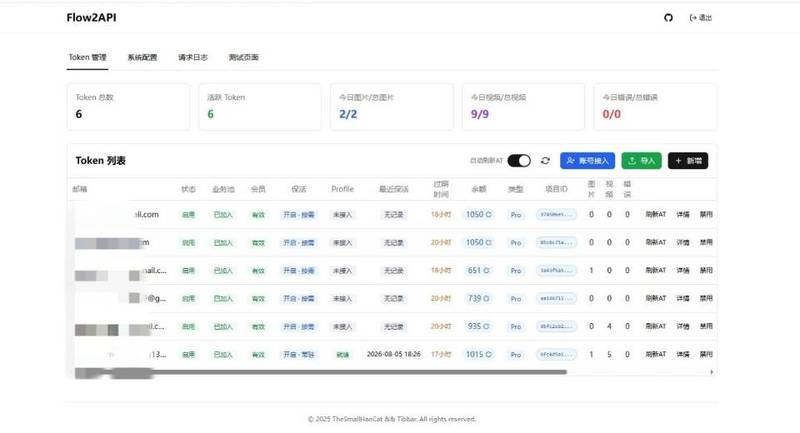800x433 pixels.
Task: Open 详情 in the 1050 row expiring 20小时
Action: pos(683,242)
